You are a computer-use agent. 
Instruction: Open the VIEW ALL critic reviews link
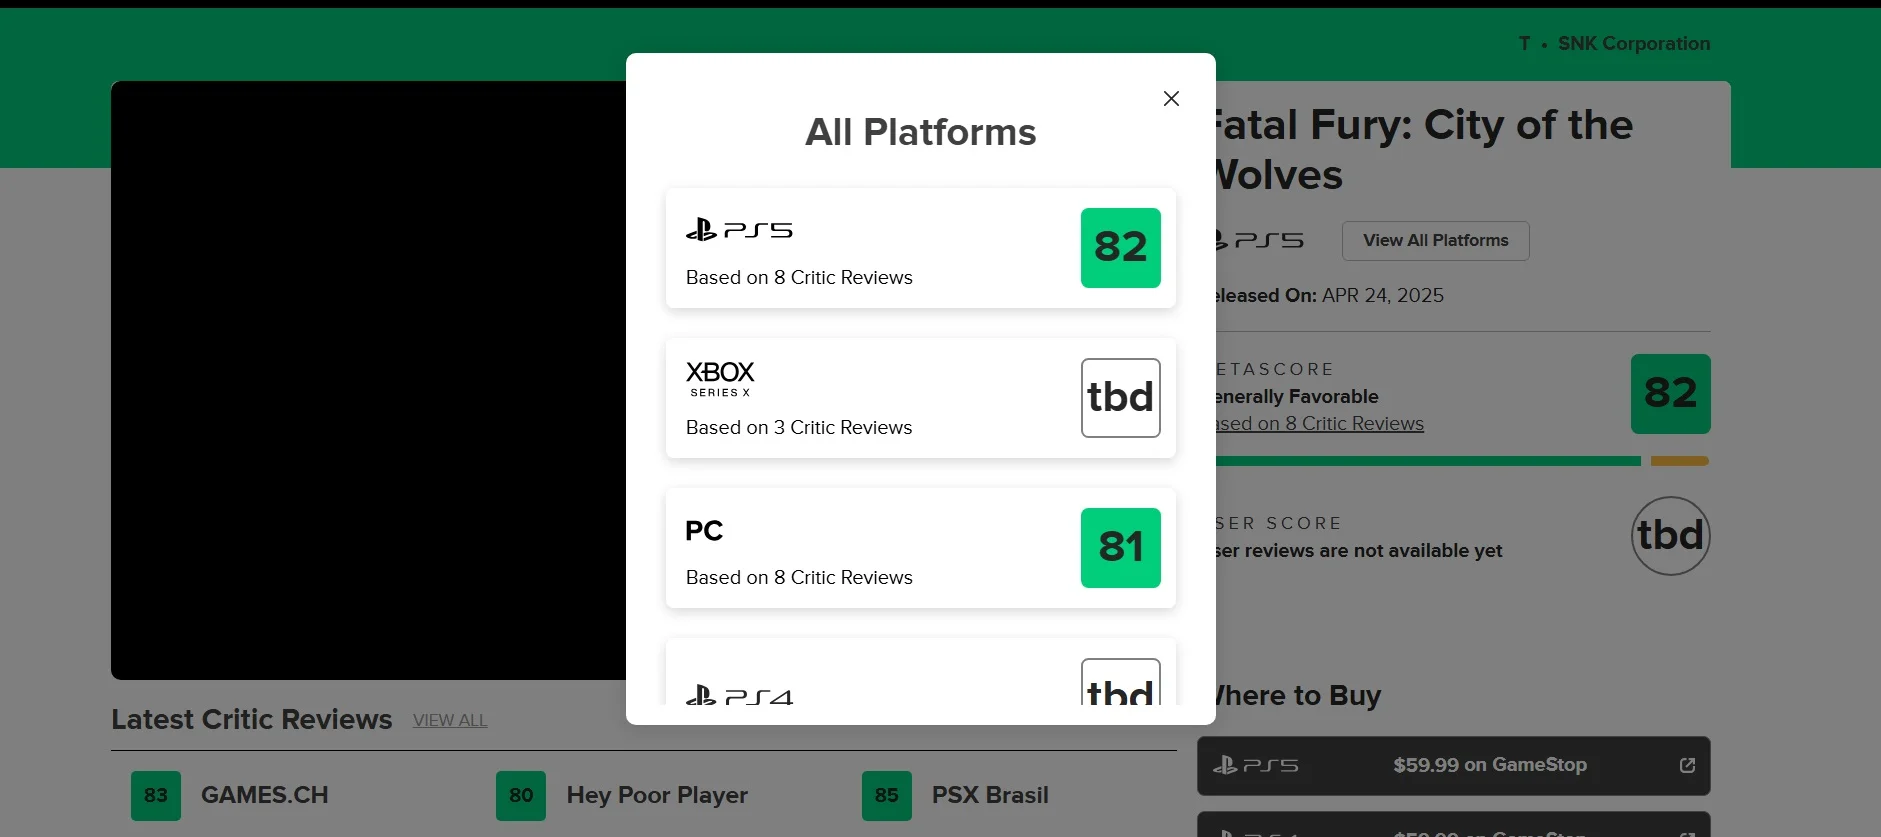pyautogui.click(x=450, y=720)
